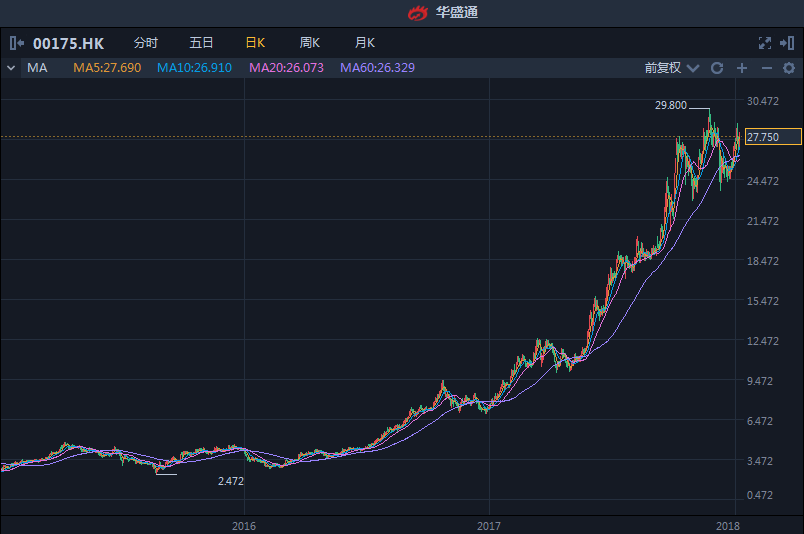804x534 pixels.
Task: Zoom in the K-line chart
Action: (x=742, y=68)
